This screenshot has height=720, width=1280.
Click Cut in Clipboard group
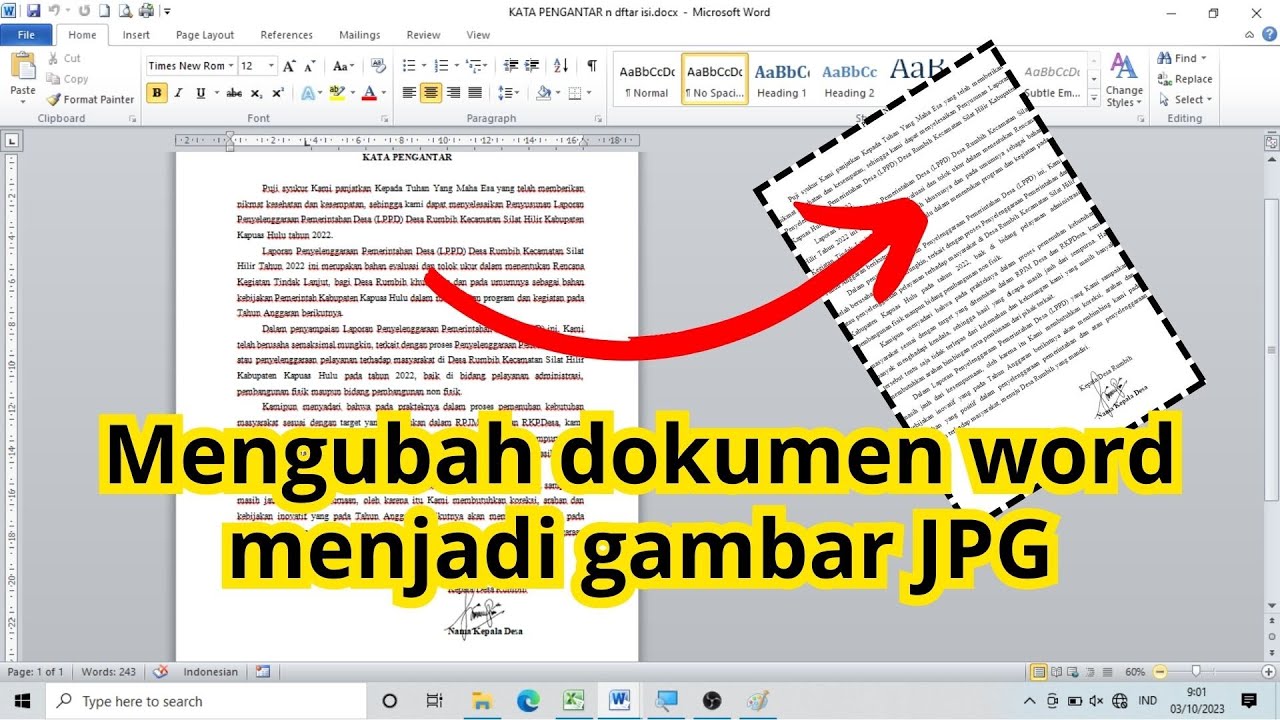click(64, 58)
